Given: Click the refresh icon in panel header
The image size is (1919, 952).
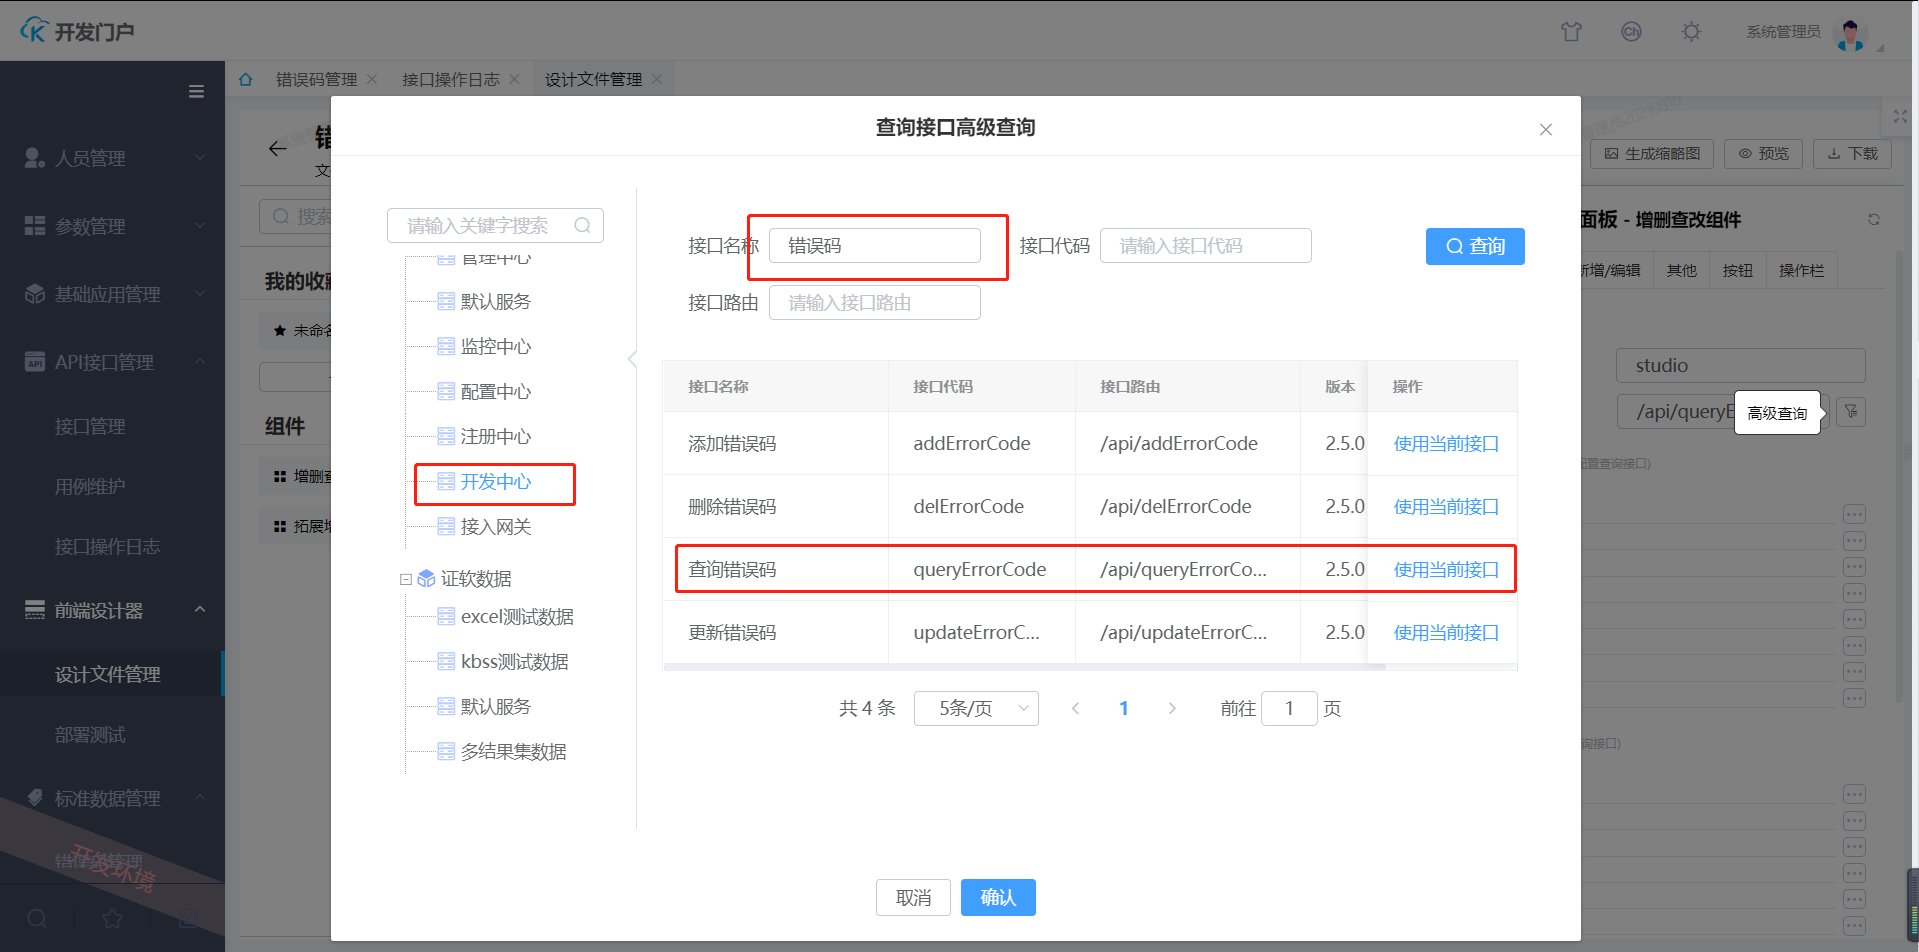Looking at the screenshot, I should [1874, 219].
